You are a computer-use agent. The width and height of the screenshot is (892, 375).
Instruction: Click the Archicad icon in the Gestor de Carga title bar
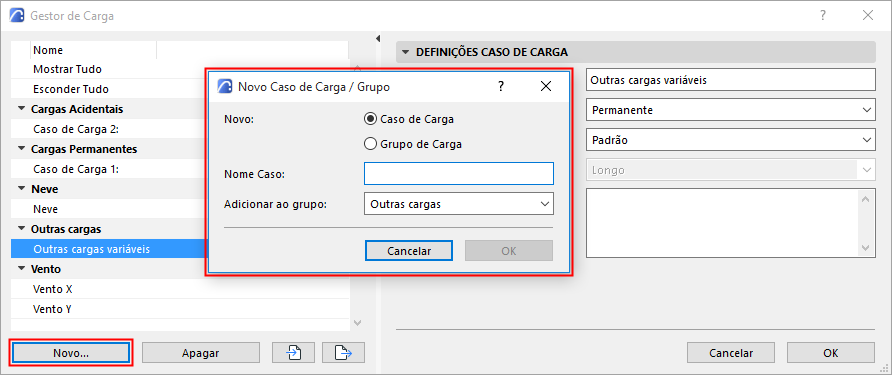17,16
